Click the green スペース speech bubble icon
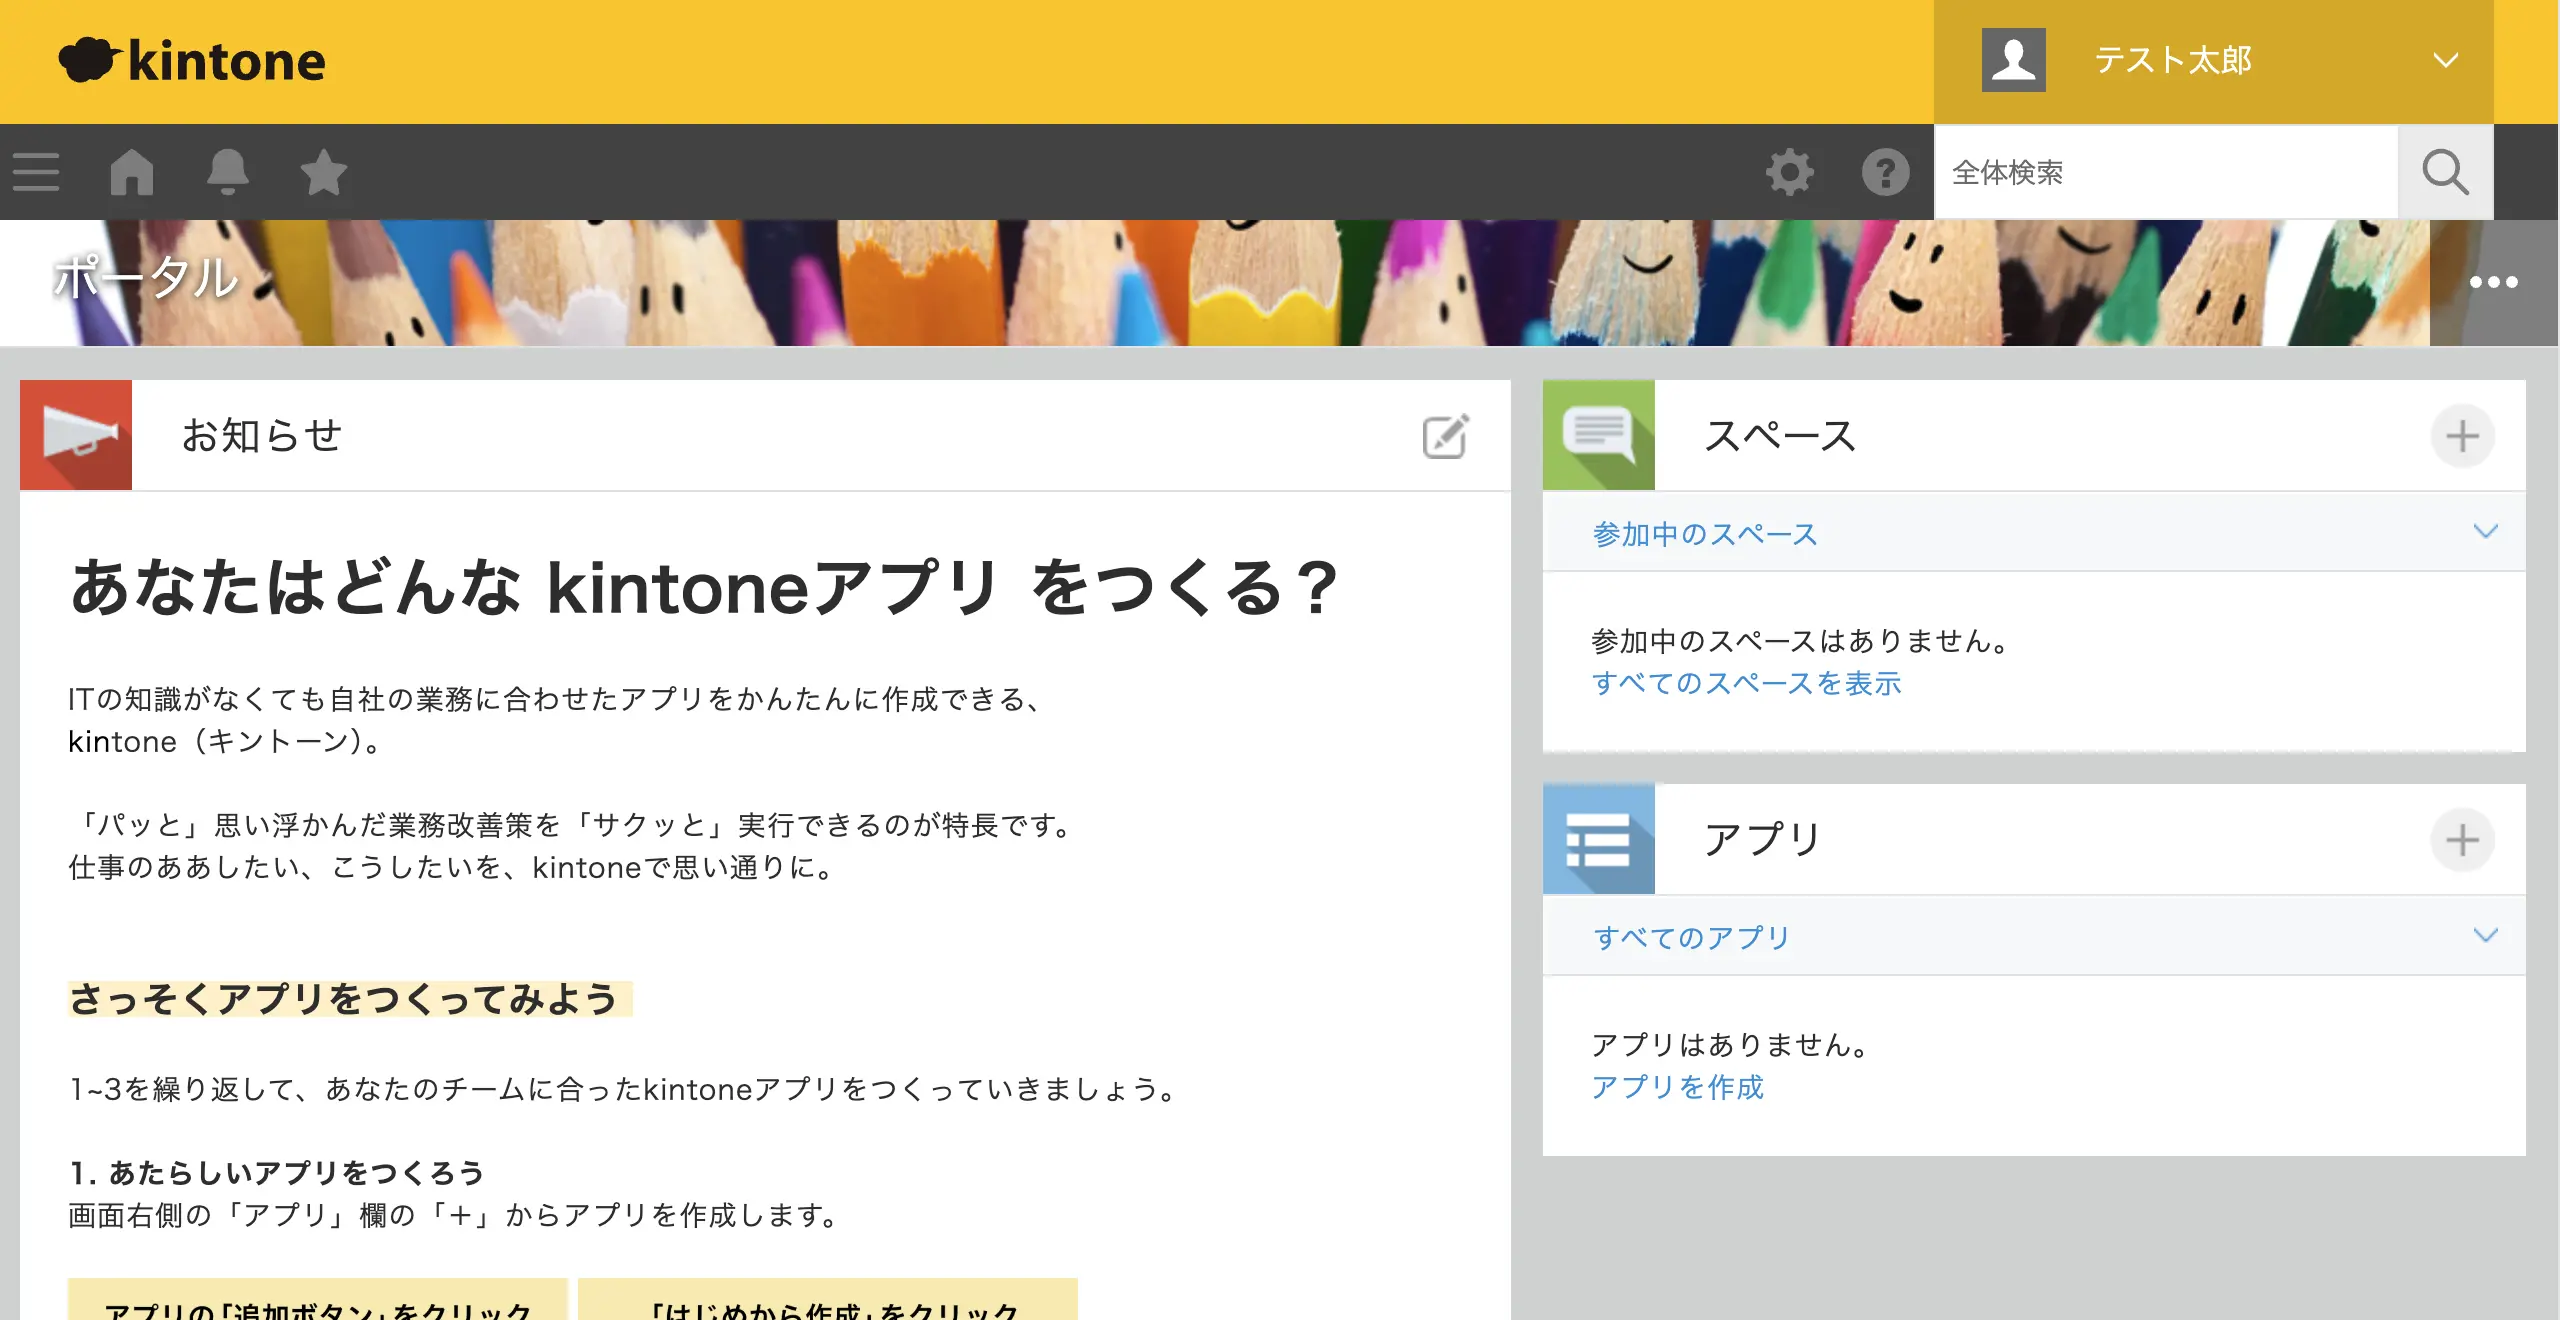Image resolution: width=2560 pixels, height=1320 pixels. pos(1598,435)
